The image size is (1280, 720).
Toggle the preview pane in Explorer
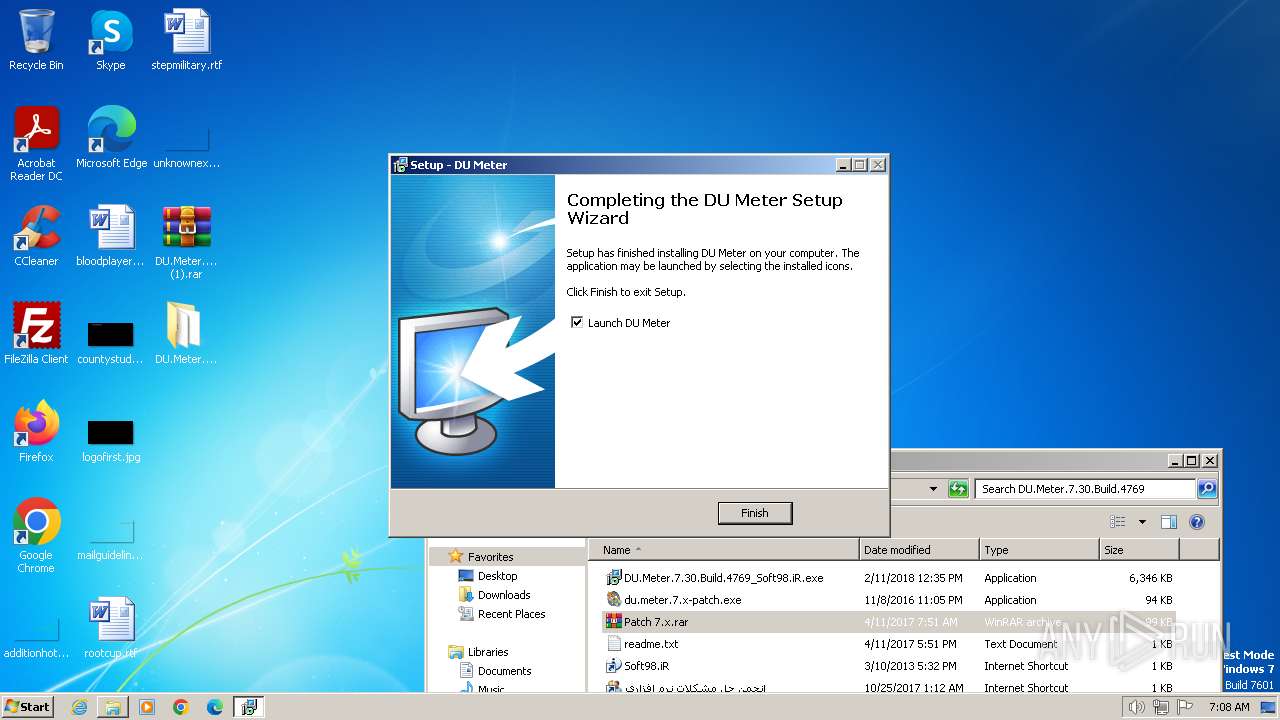[x=1169, y=522]
